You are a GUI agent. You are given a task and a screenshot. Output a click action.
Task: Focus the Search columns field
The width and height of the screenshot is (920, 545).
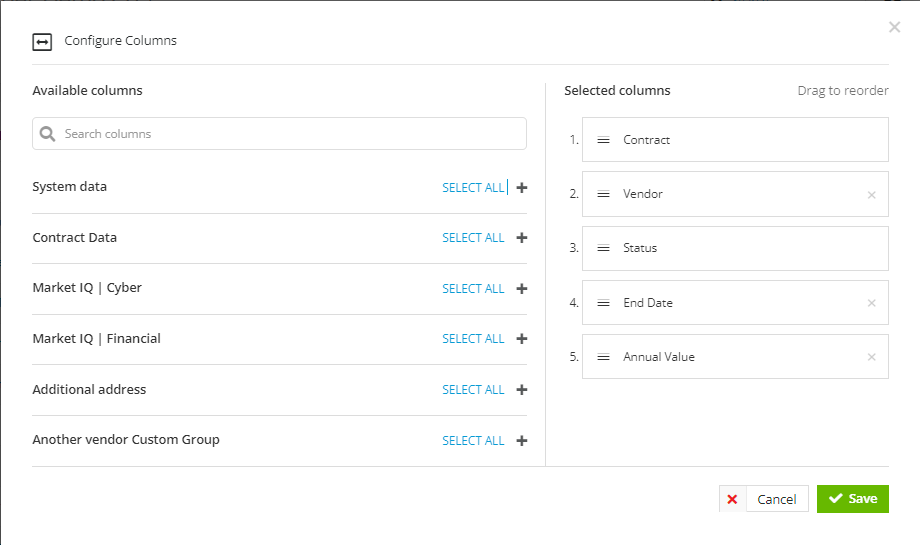point(279,134)
